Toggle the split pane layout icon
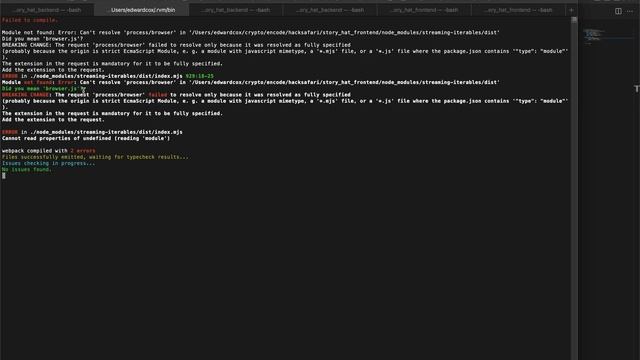The image size is (640, 360). 618,11
